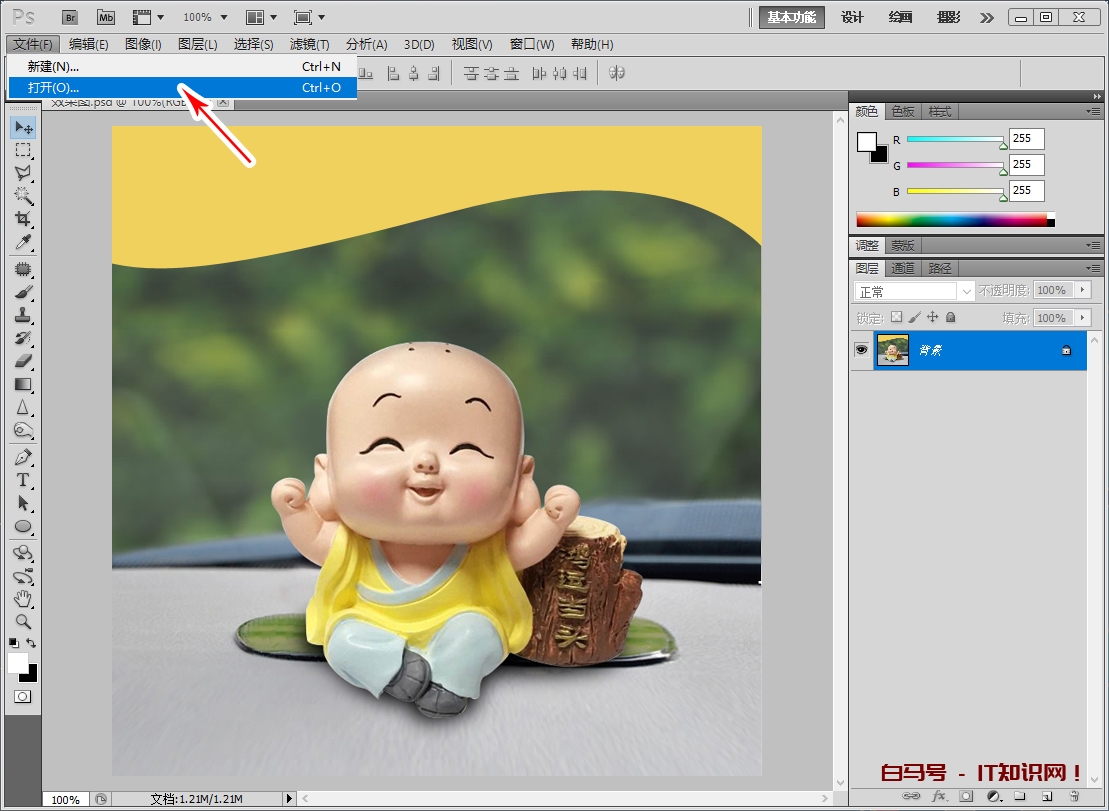This screenshot has height=811, width=1109.
Task: Select the Rectangular Marquee tool
Action: pos(23,151)
